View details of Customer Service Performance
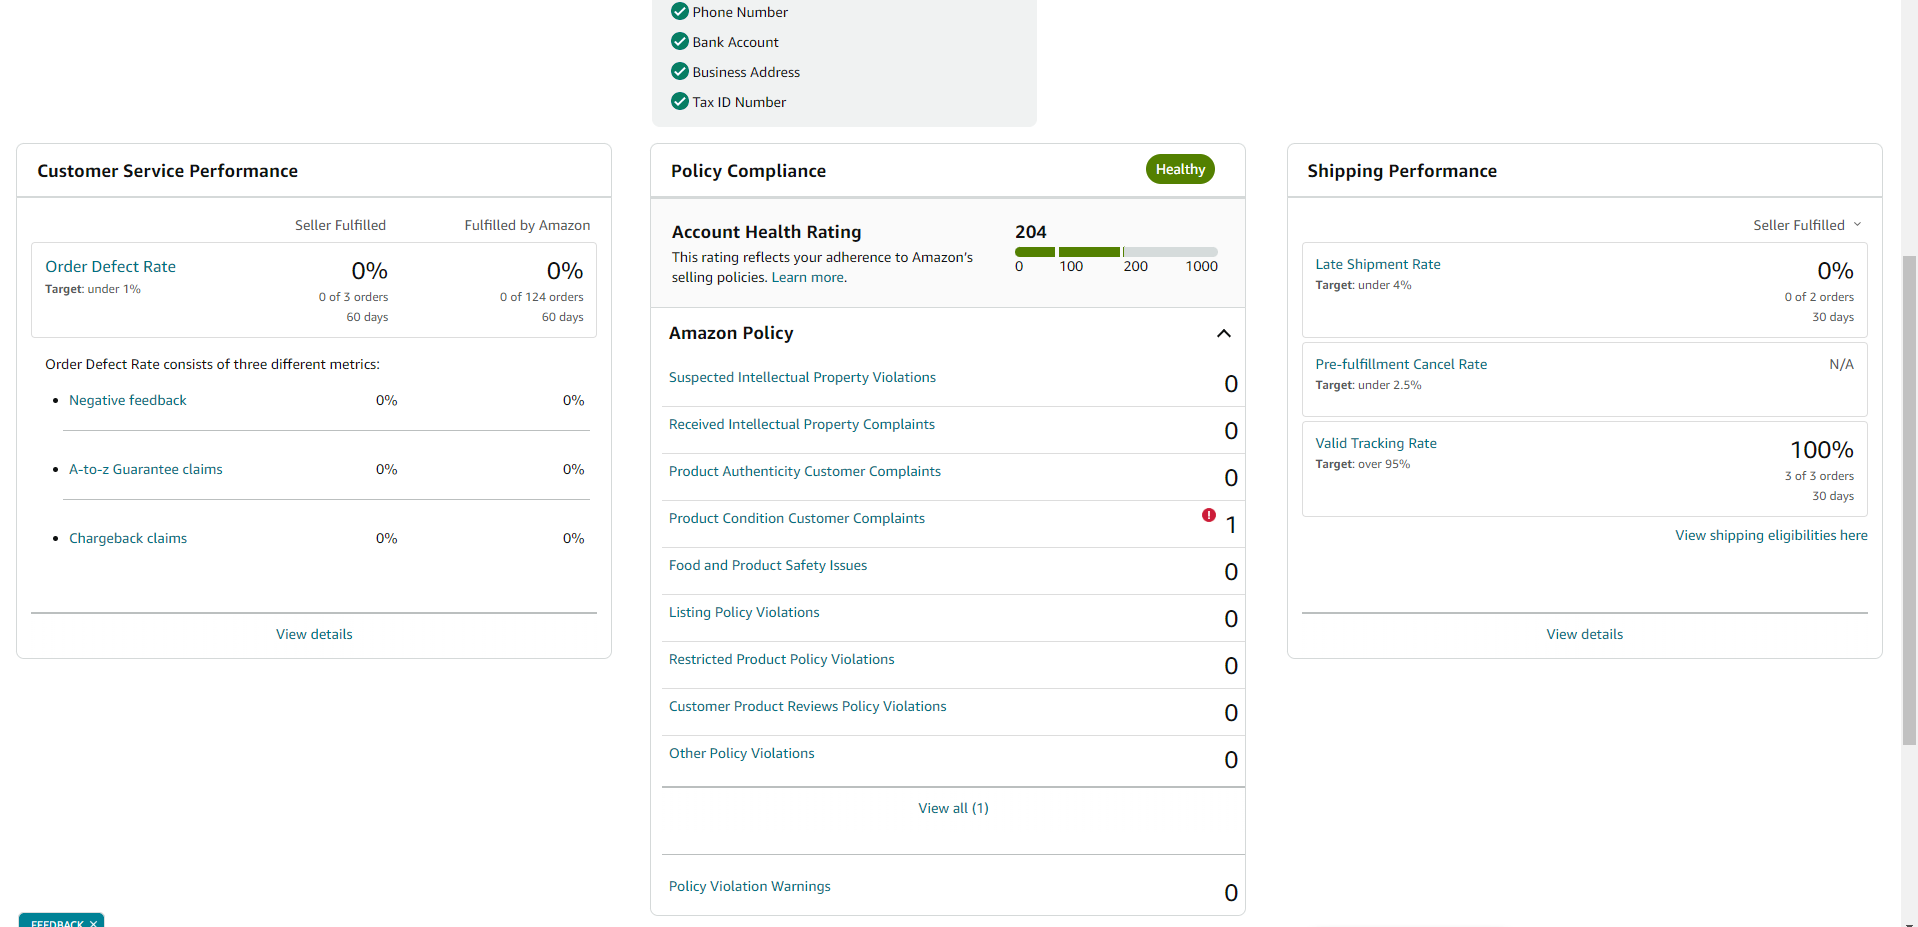This screenshot has height=927, width=1918. click(x=314, y=634)
